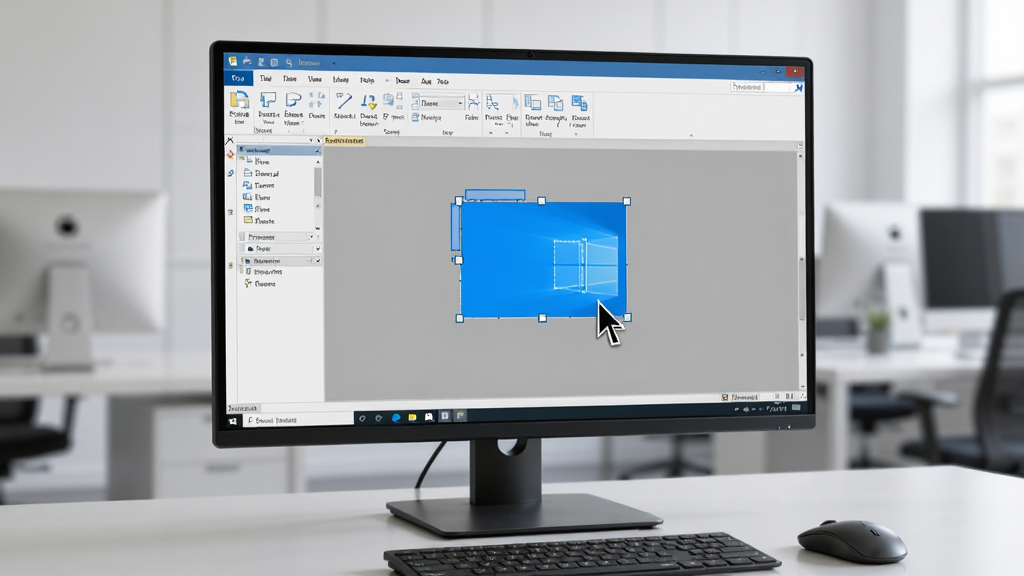The image size is (1024, 576).
Task: Click the Cortana circle icon on taskbar
Action: coord(362,418)
